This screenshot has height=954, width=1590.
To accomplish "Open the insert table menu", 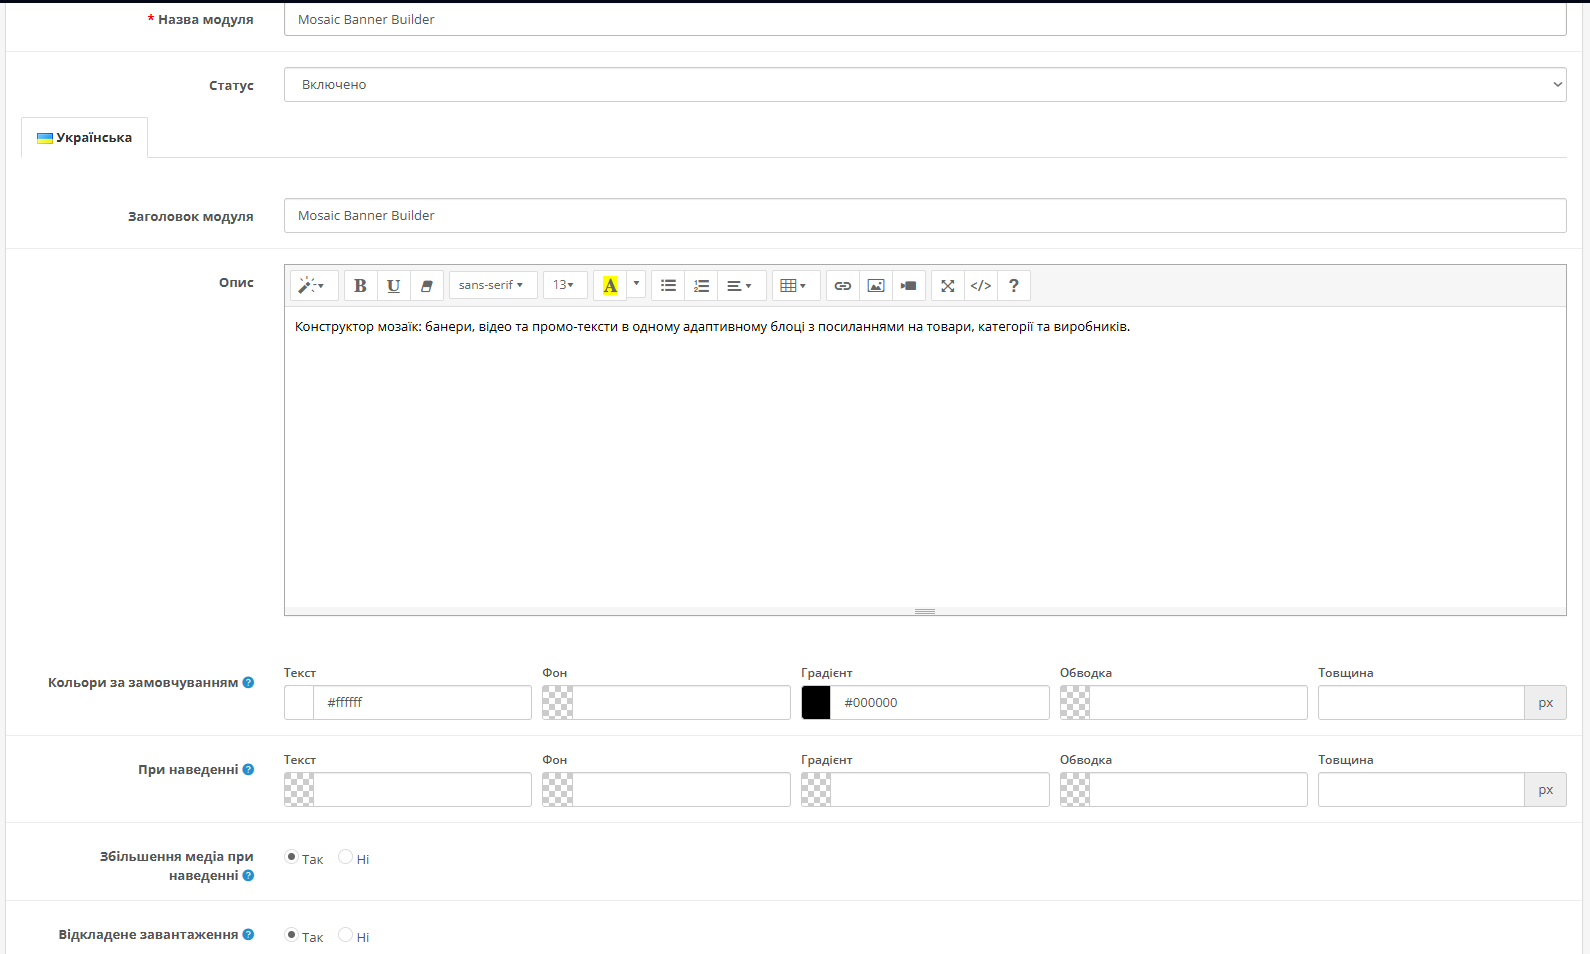I will pyautogui.click(x=796, y=286).
